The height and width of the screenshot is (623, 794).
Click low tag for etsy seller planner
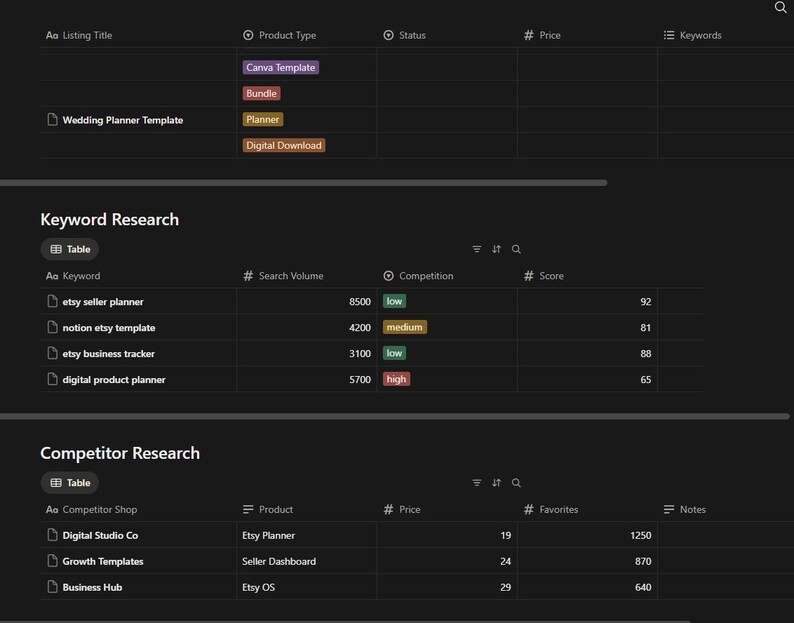tap(394, 301)
